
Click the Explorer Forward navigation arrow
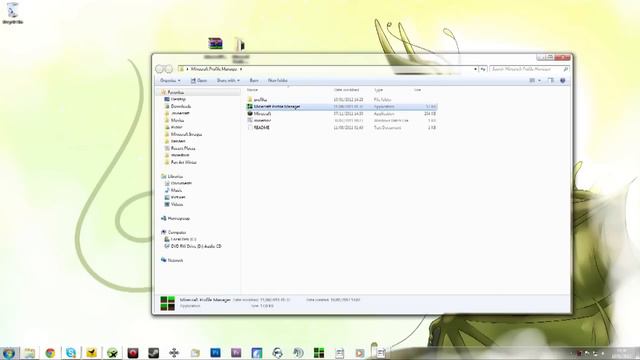coord(168,69)
